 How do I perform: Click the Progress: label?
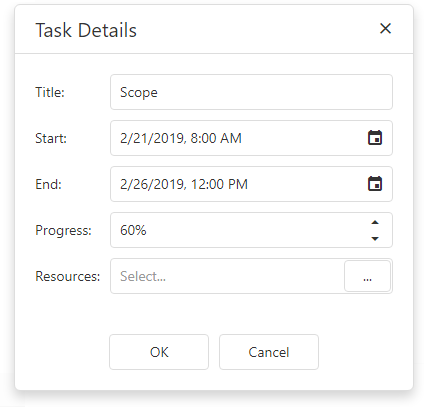click(63, 230)
